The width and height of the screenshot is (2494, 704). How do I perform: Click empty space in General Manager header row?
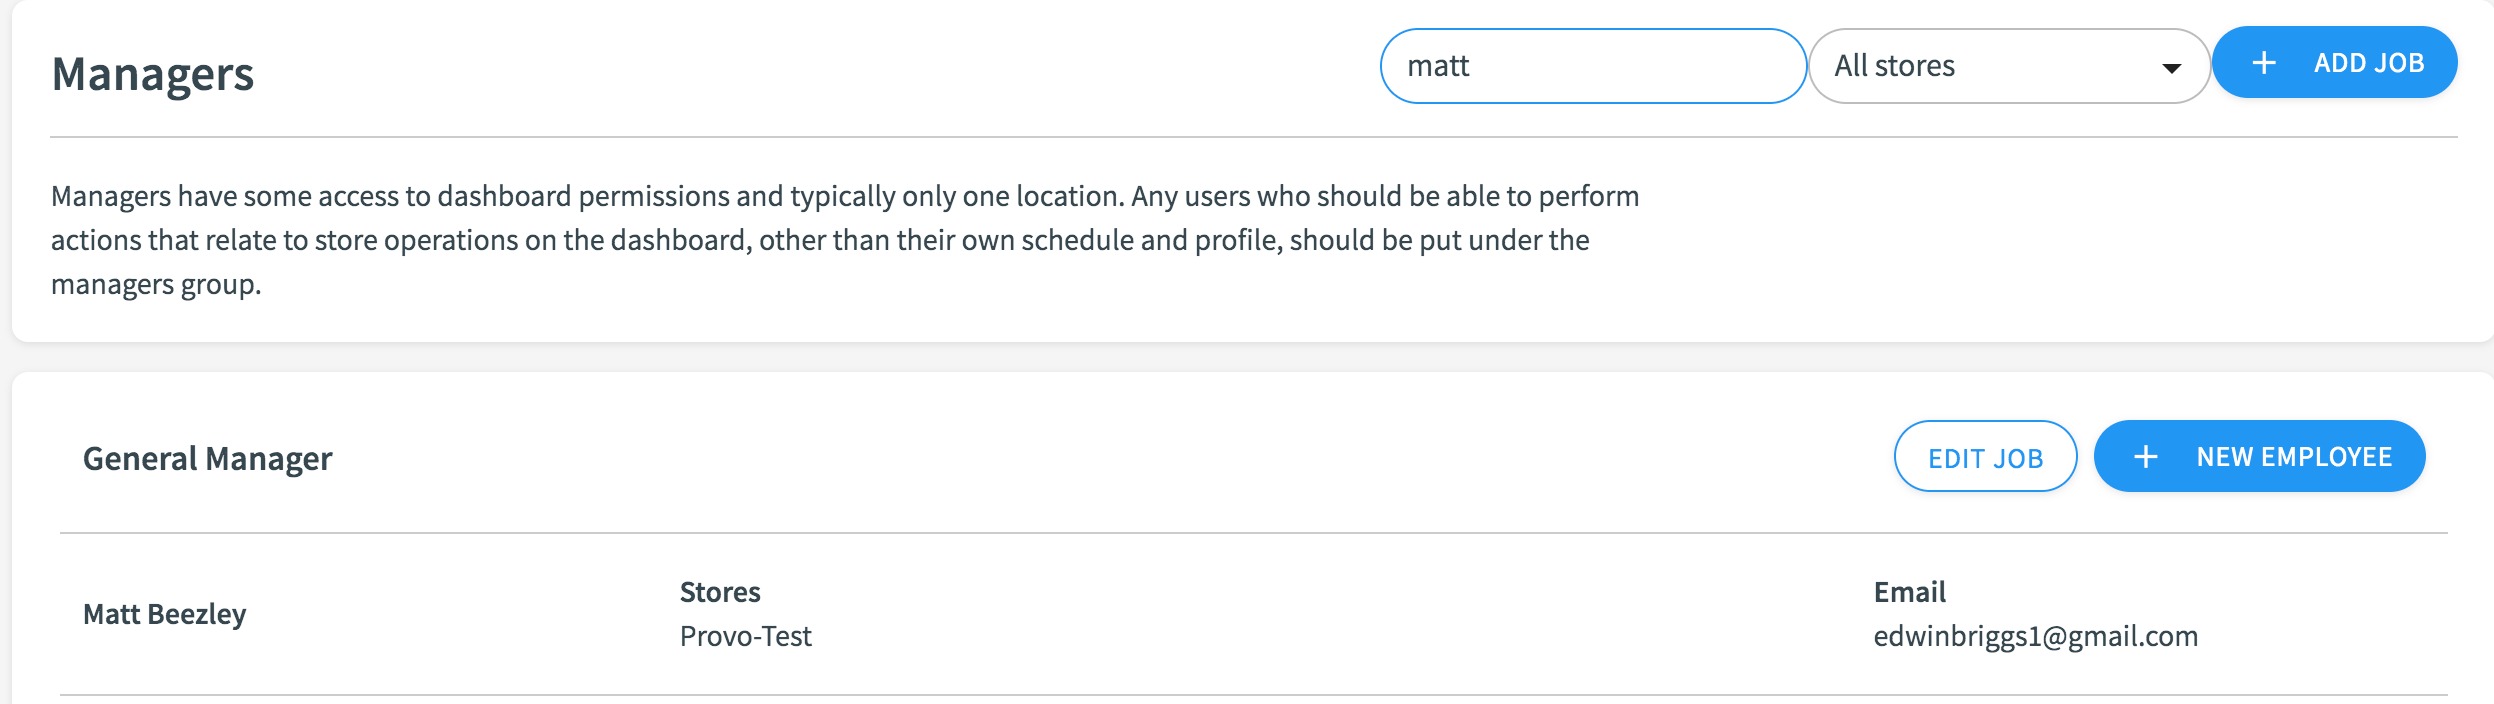[1100, 458]
